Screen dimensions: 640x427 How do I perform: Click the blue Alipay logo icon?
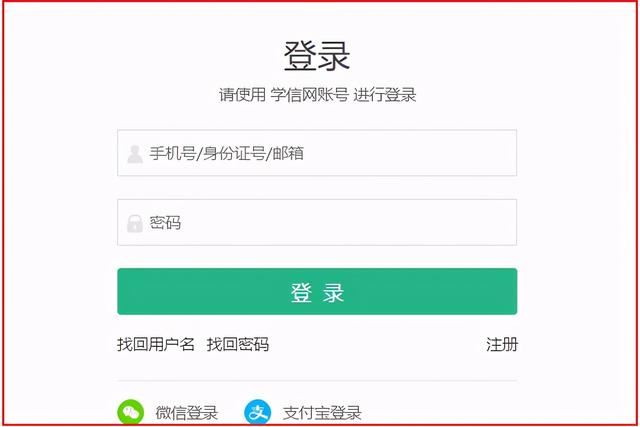[258, 412]
